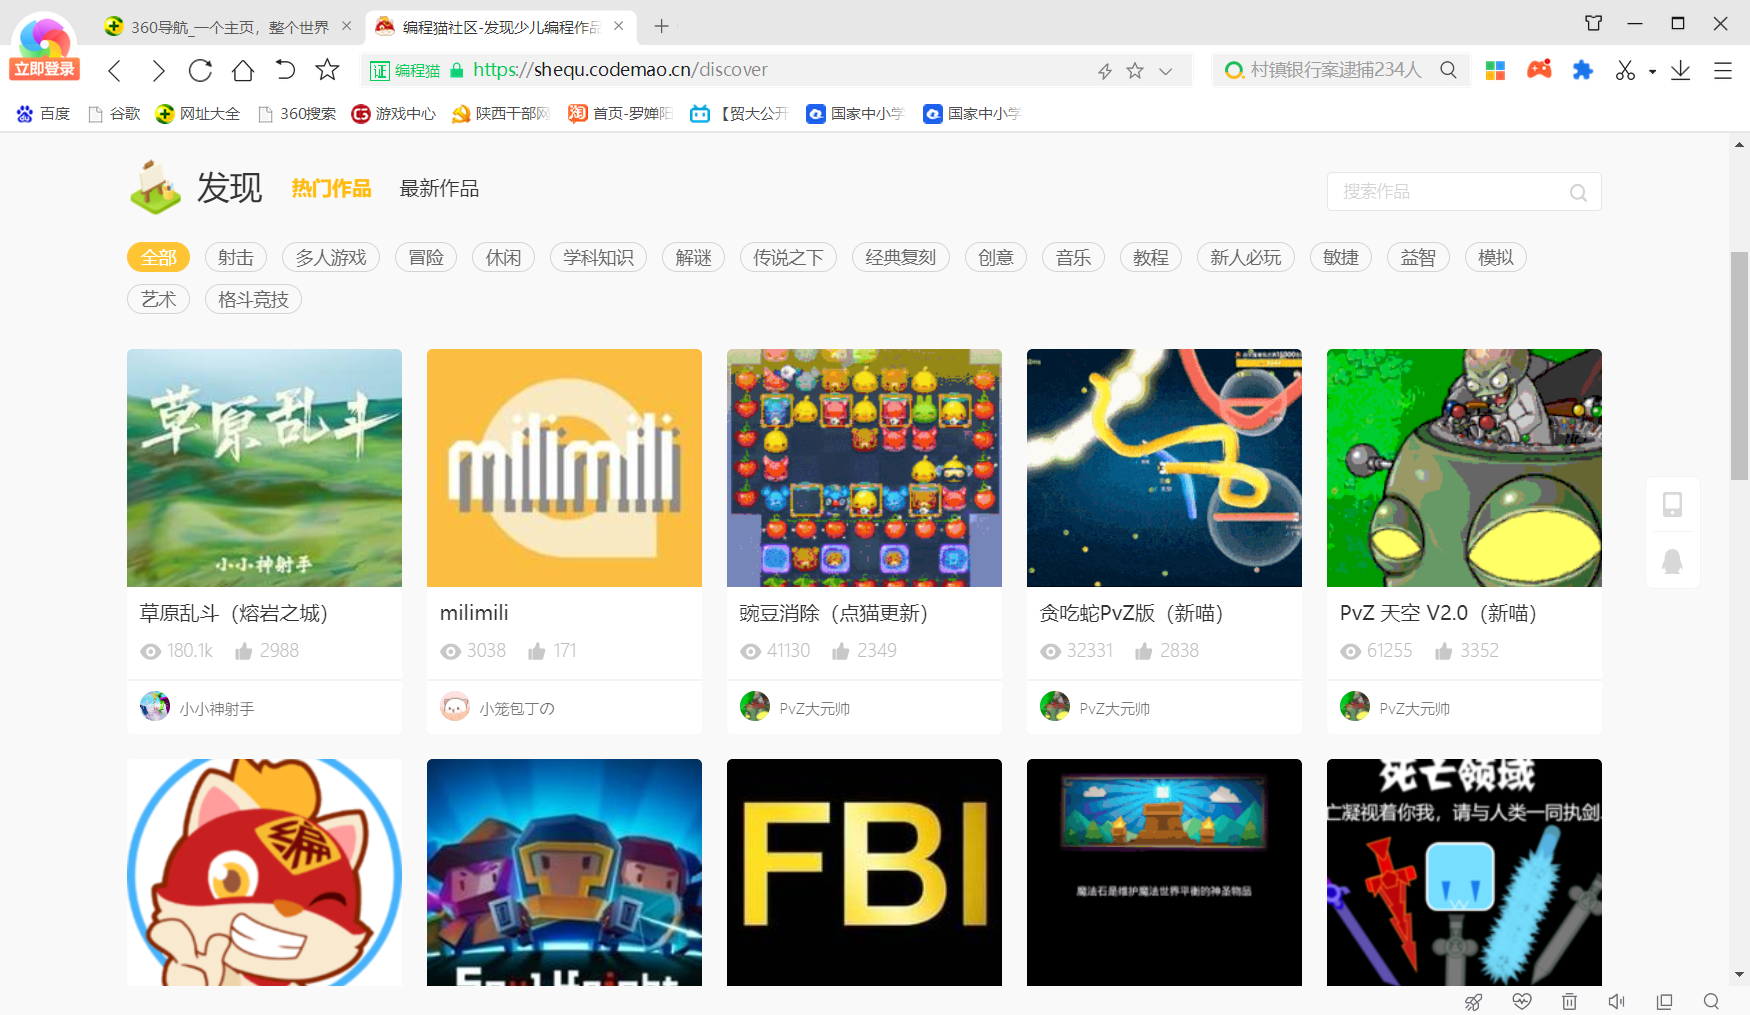Close the 编程猫社区 tab
The image size is (1750, 1015).
point(619,26)
